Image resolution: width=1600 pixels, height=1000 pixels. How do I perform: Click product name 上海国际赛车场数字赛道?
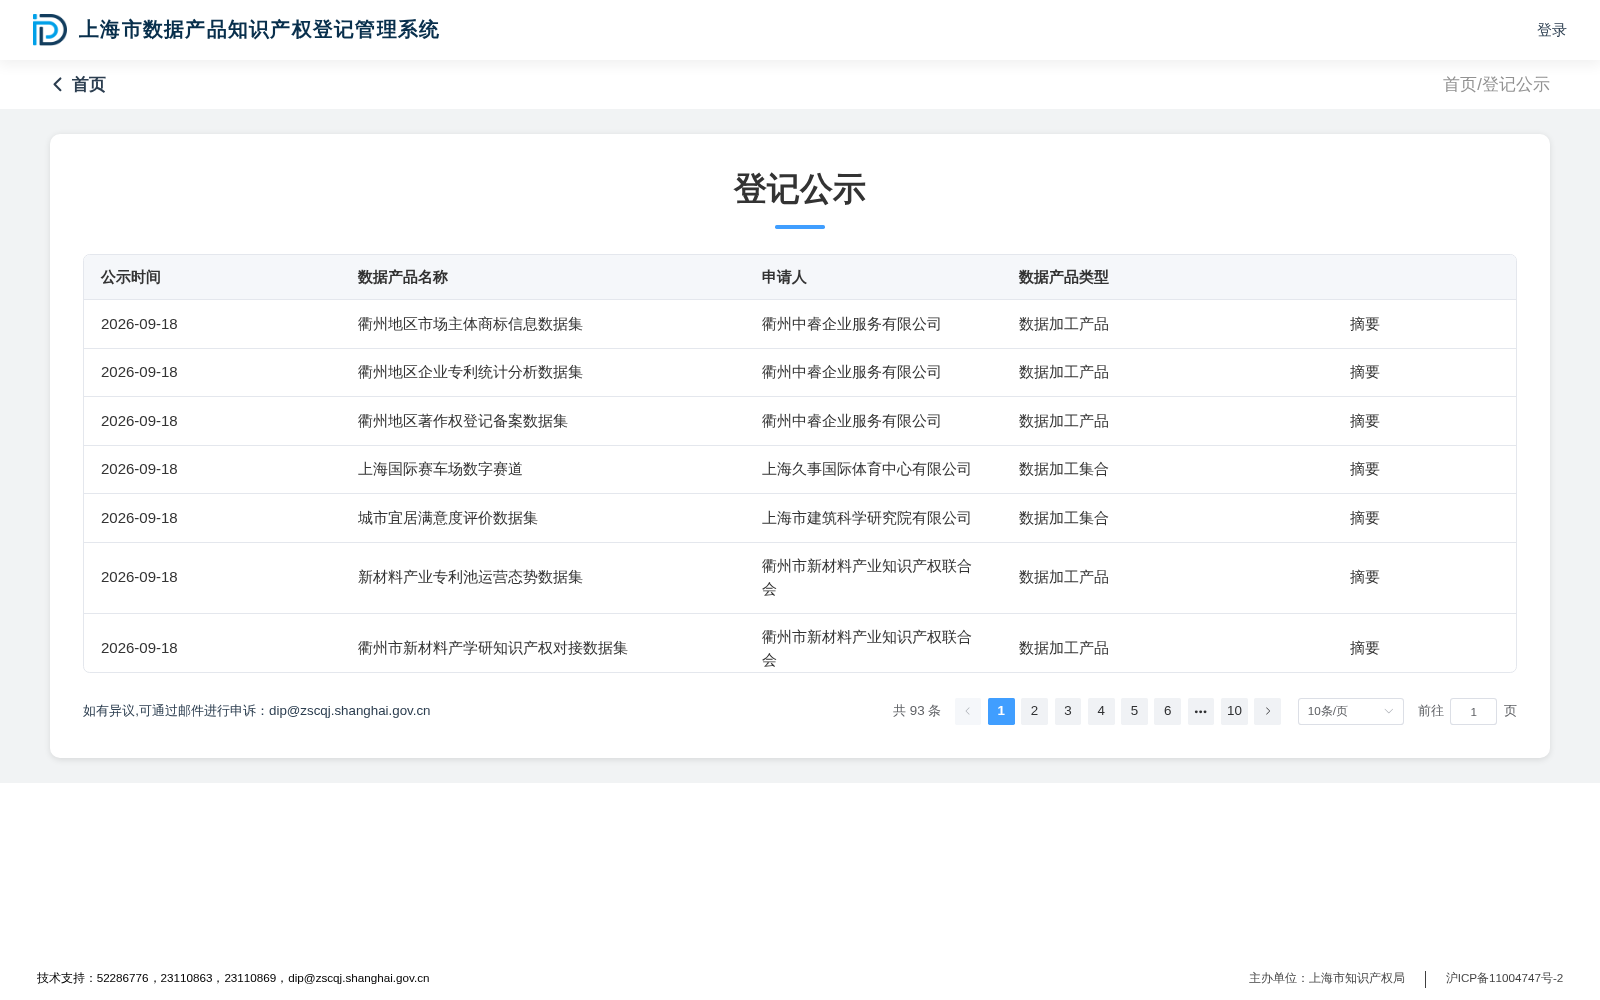click(x=440, y=469)
